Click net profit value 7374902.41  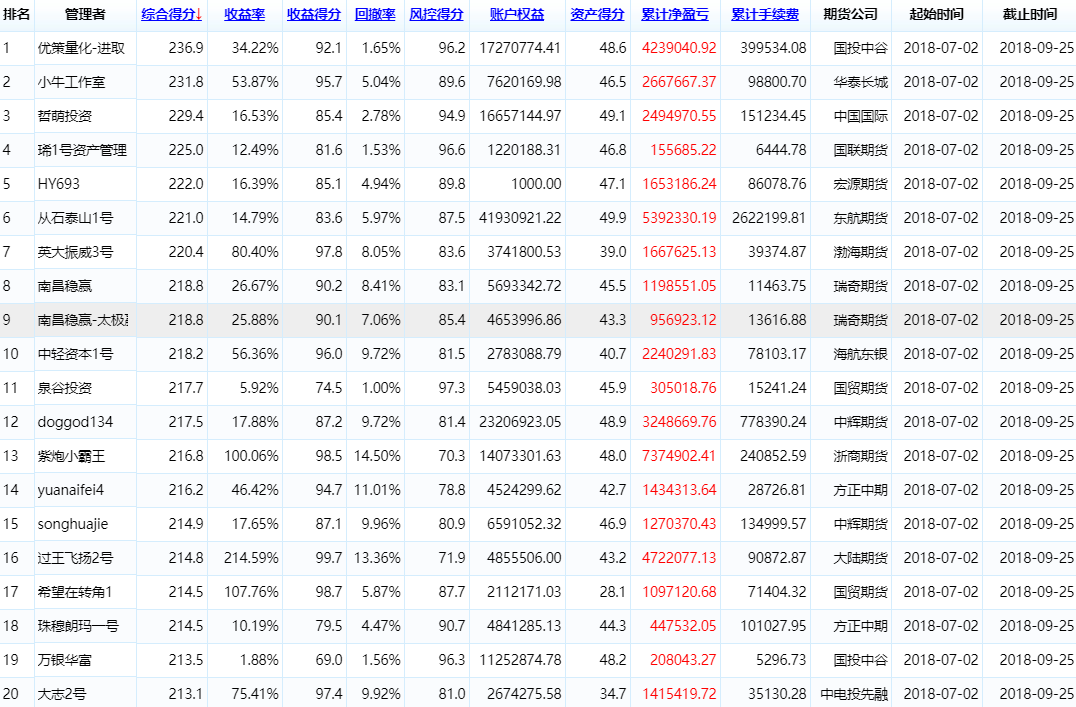pos(679,456)
